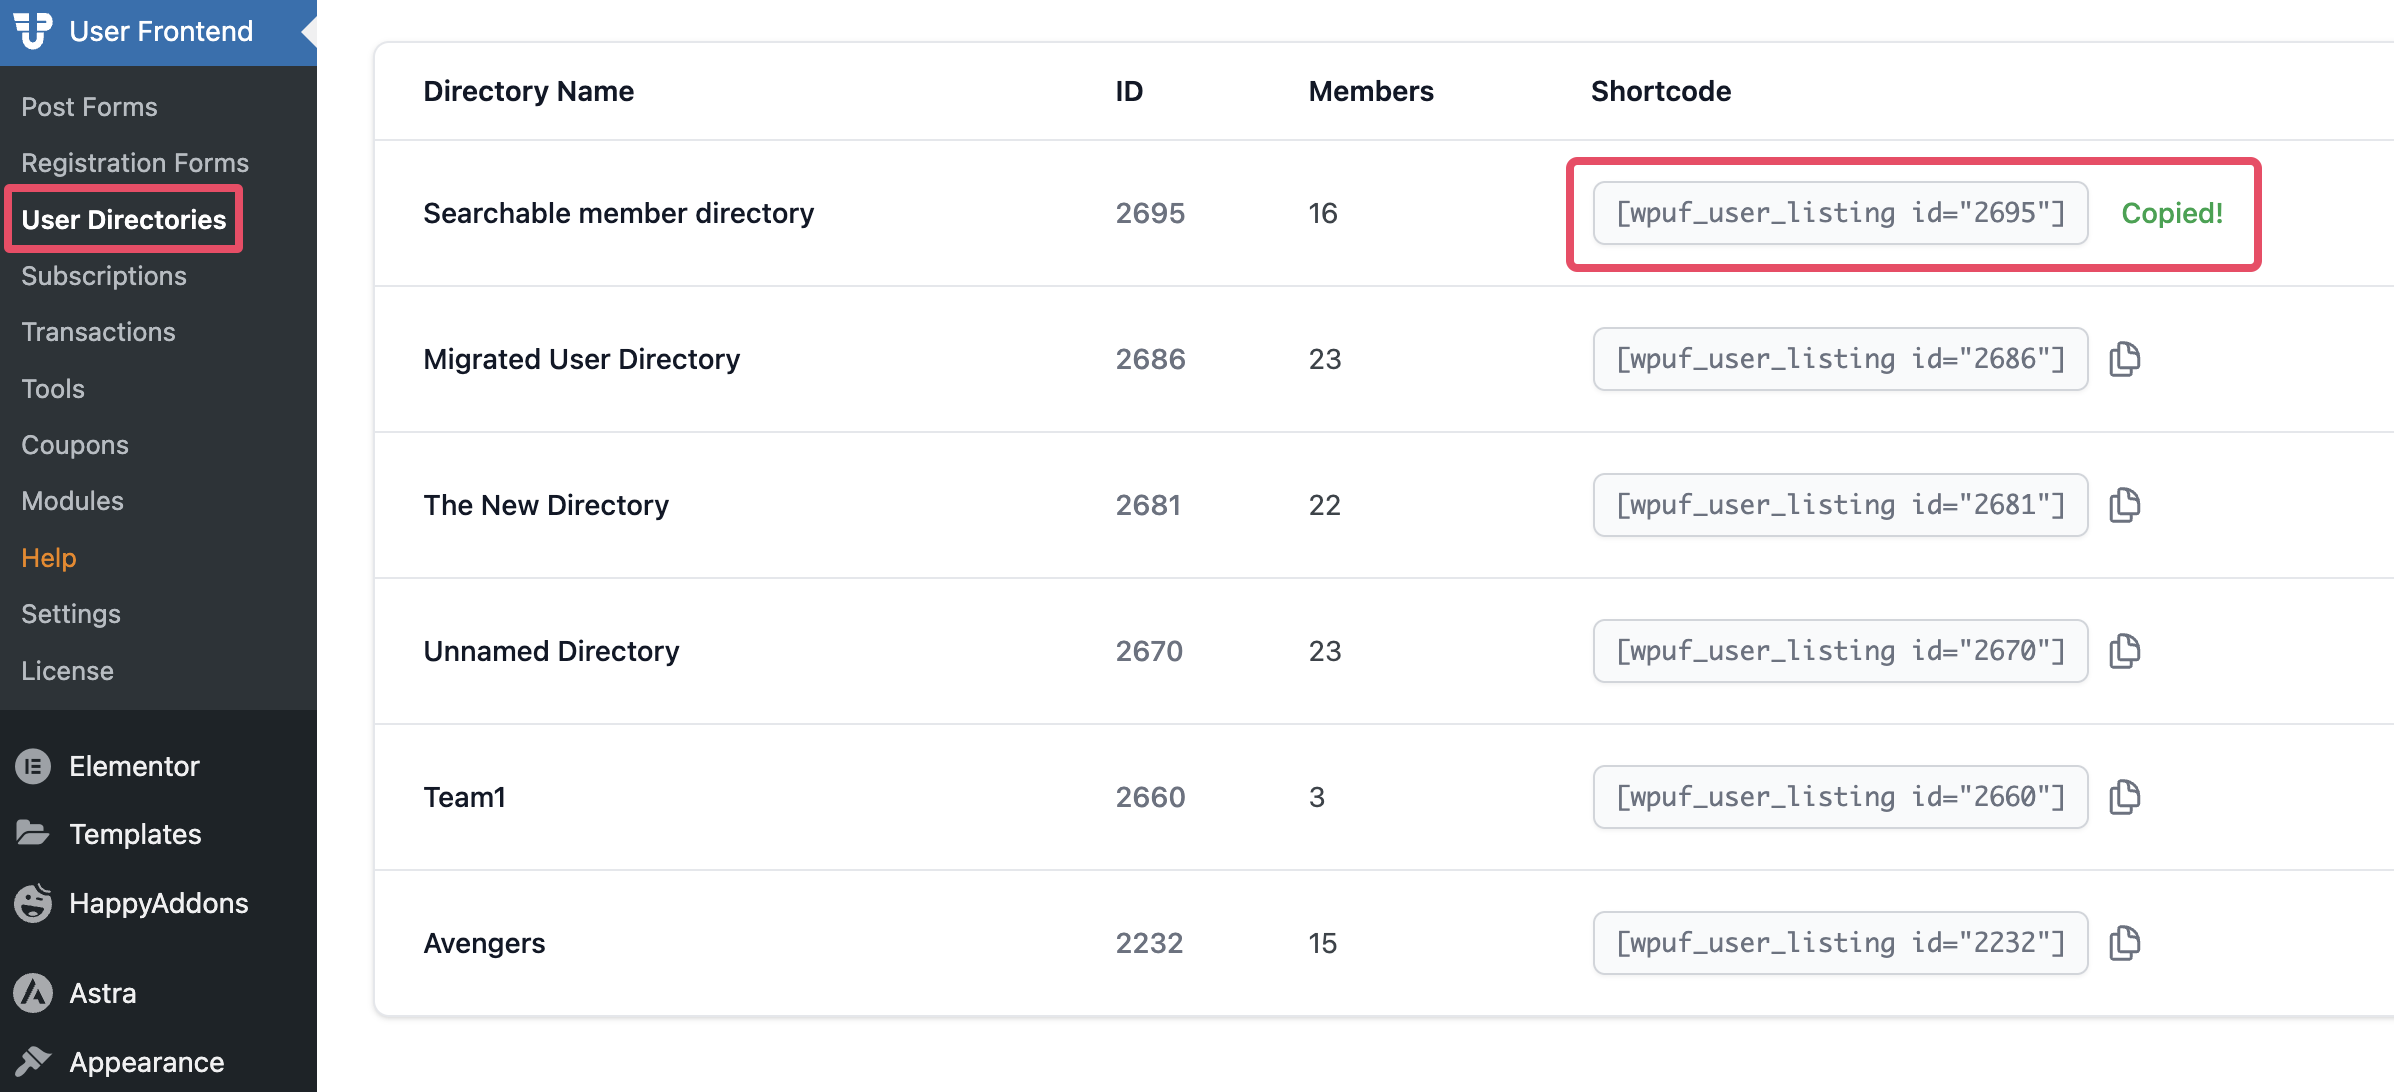Viewport: 2394px width, 1092px height.
Task: Copy shortcode for The New Directory
Action: 2124,505
